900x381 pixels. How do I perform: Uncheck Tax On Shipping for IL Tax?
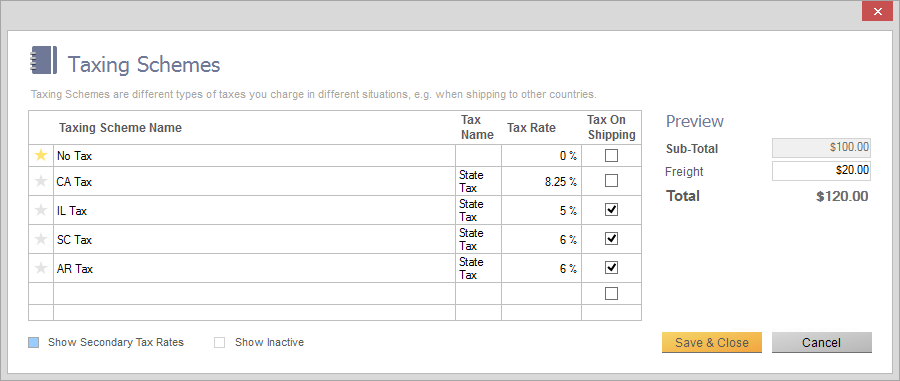tap(612, 210)
